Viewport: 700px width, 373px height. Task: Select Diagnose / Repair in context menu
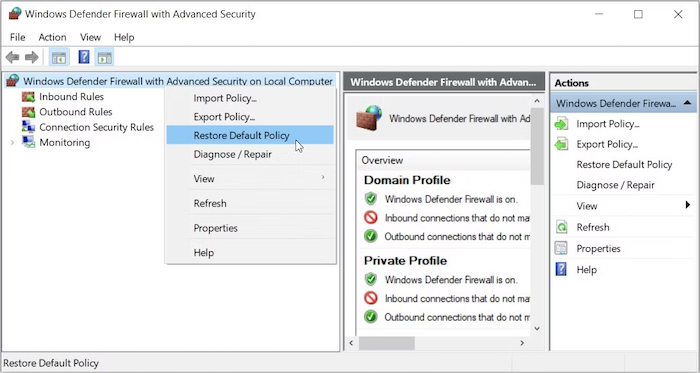[x=250, y=154]
